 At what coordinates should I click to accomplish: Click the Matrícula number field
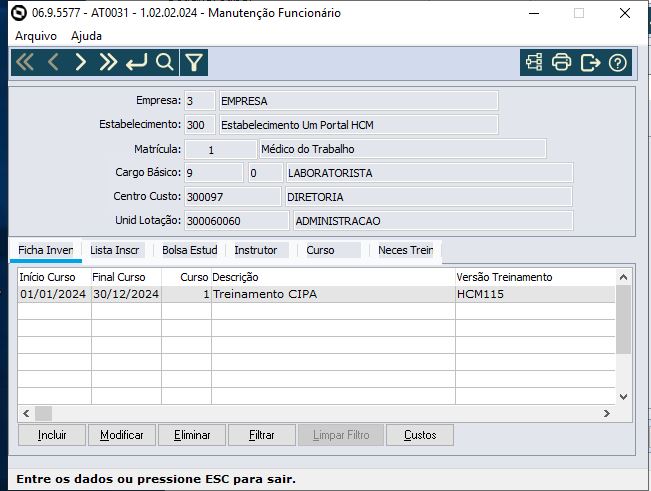point(220,149)
